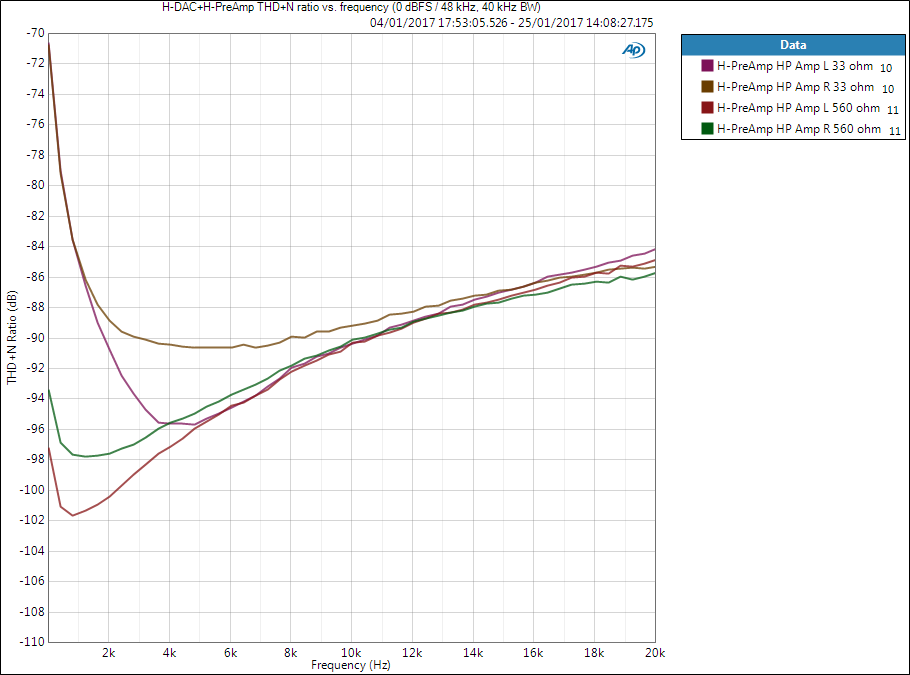The width and height of the screenshot is (910, 675).
Task: Click the number 11 beside HP Amp R 560 ohm
Action: (x=895, y=131)
